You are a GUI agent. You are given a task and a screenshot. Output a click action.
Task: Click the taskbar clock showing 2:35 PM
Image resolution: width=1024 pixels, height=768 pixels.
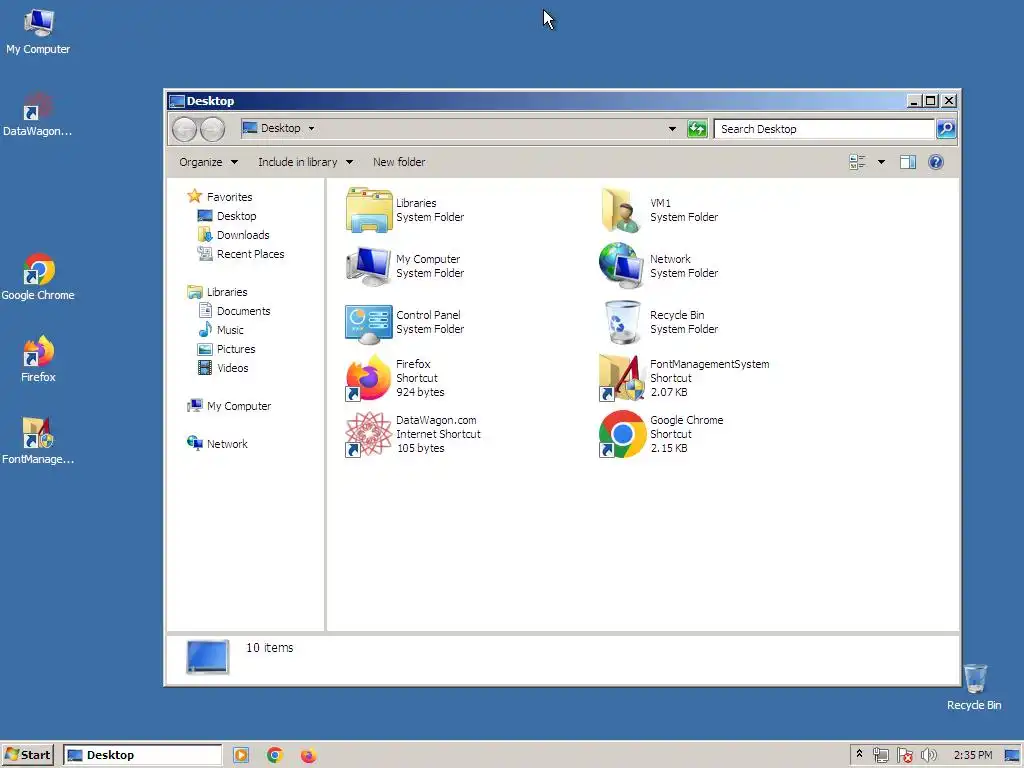click(972, 755)
